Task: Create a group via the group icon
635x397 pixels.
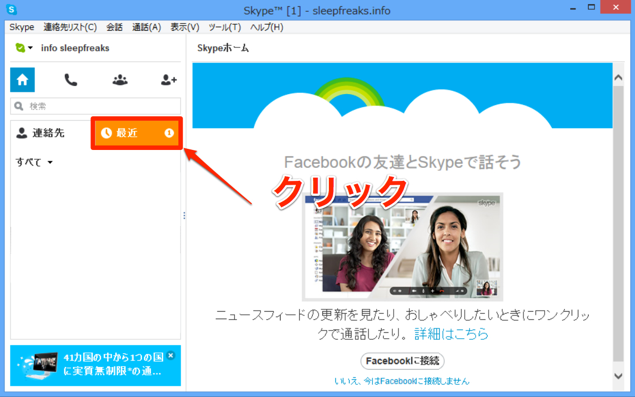Action: (x=120, y=80)
